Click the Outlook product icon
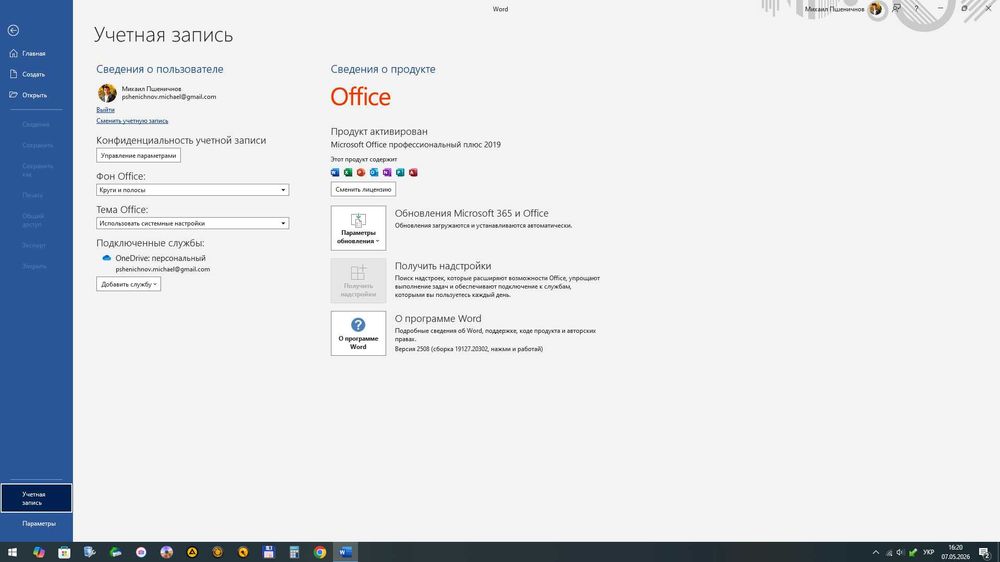The height and width of the screenshot is (562, 1000). 374,172
